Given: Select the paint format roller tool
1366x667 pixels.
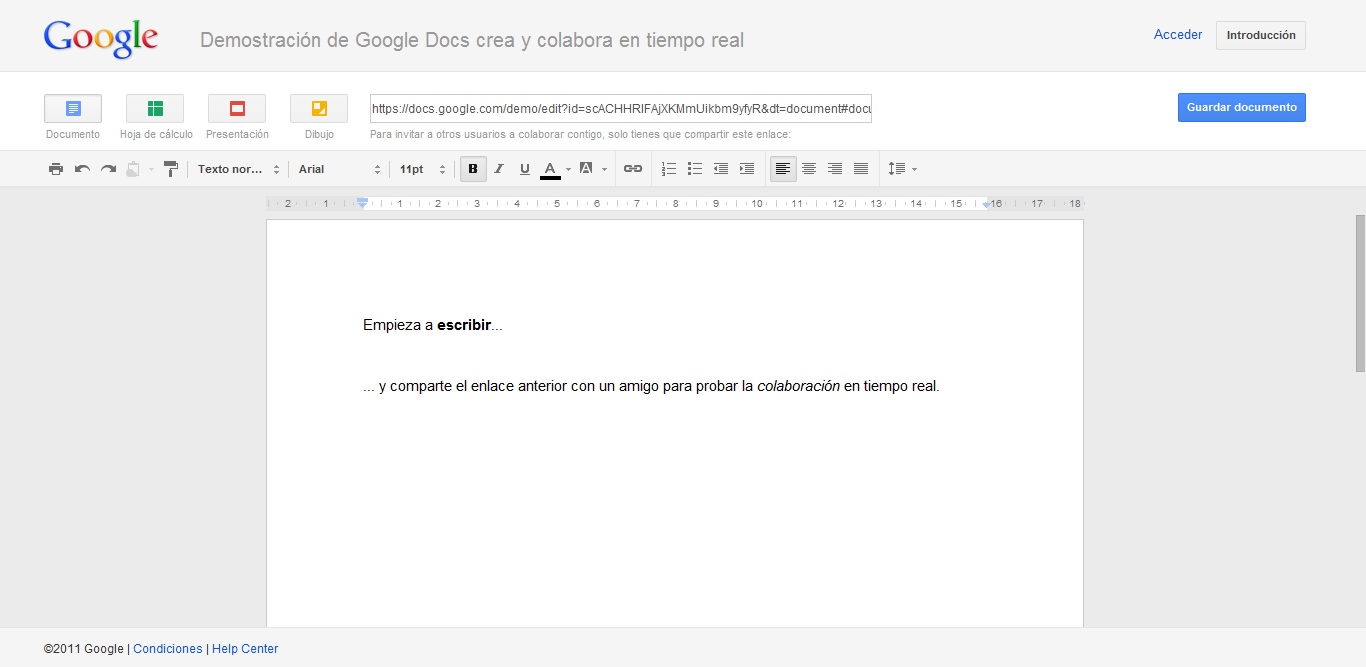Looking at the screenshot, I should pyautogui.click(x=170, y=169).
